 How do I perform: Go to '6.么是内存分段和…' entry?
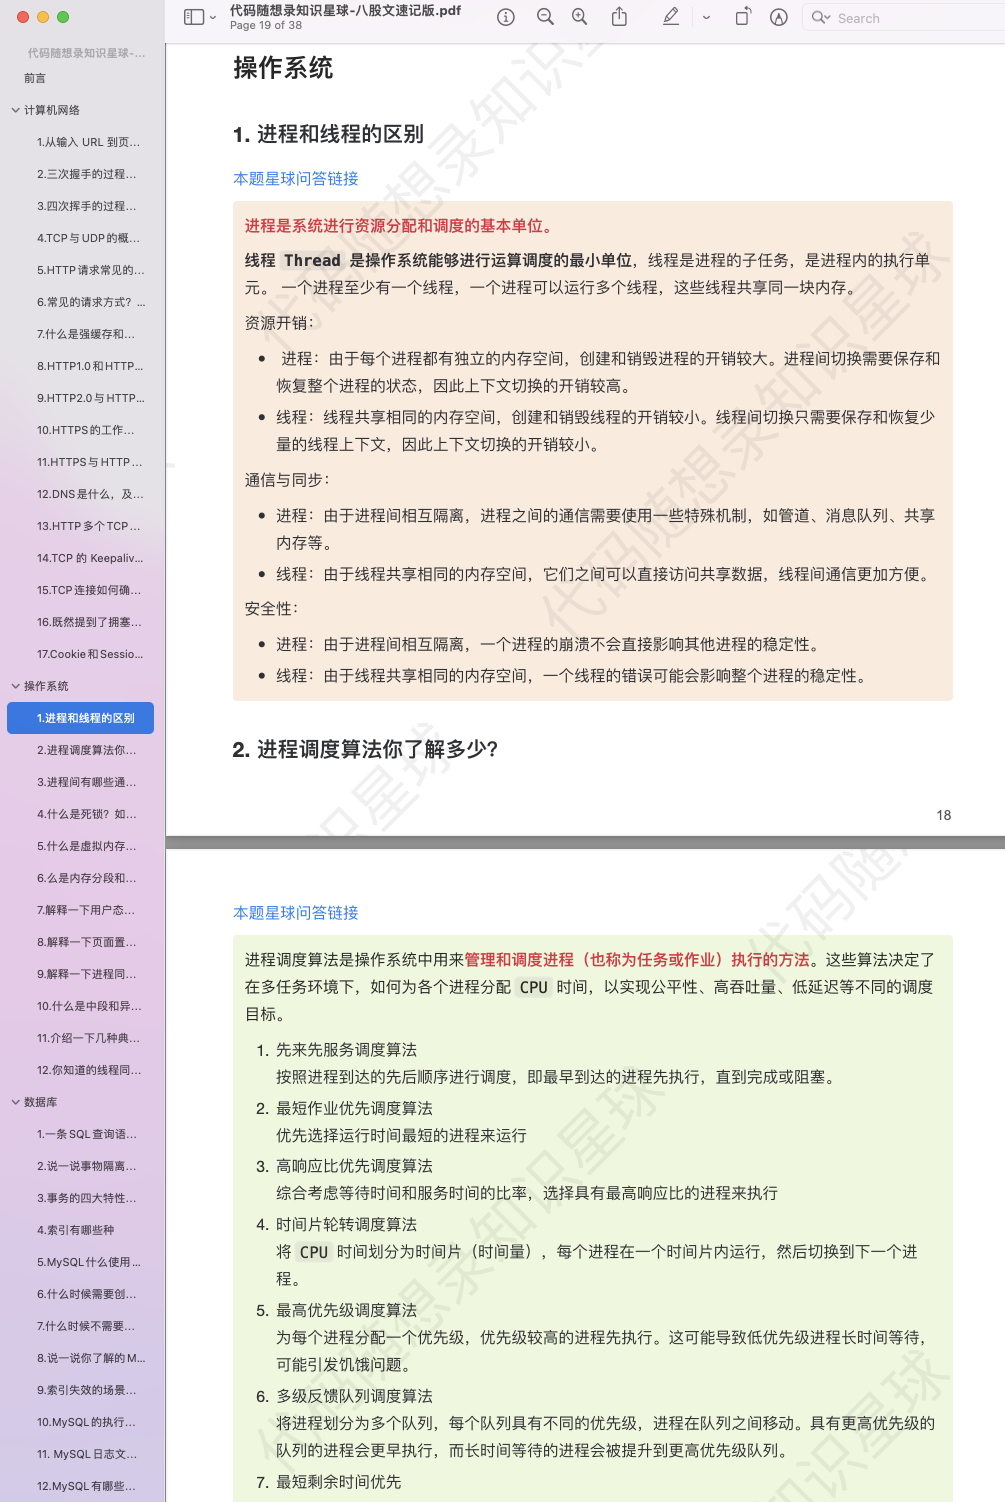pyautogui.click(x=87, y=878)
